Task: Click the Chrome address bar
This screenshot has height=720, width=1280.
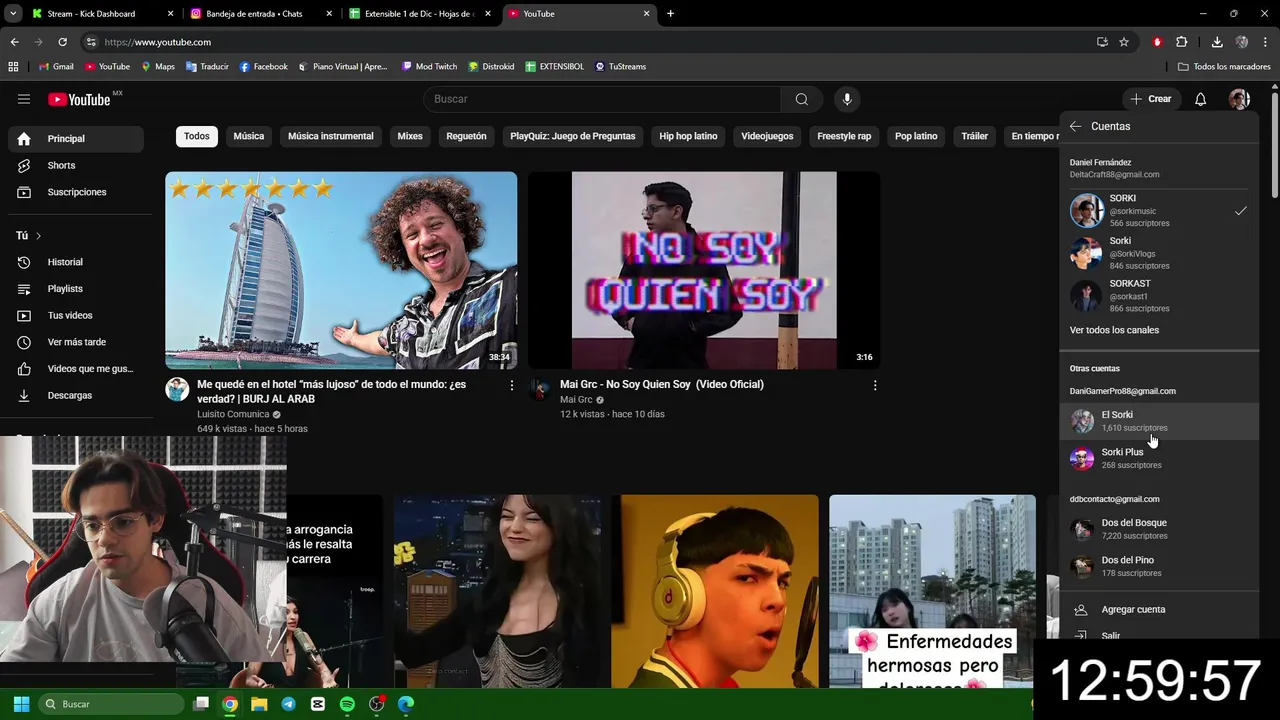Action: click(x=590, y=42)
